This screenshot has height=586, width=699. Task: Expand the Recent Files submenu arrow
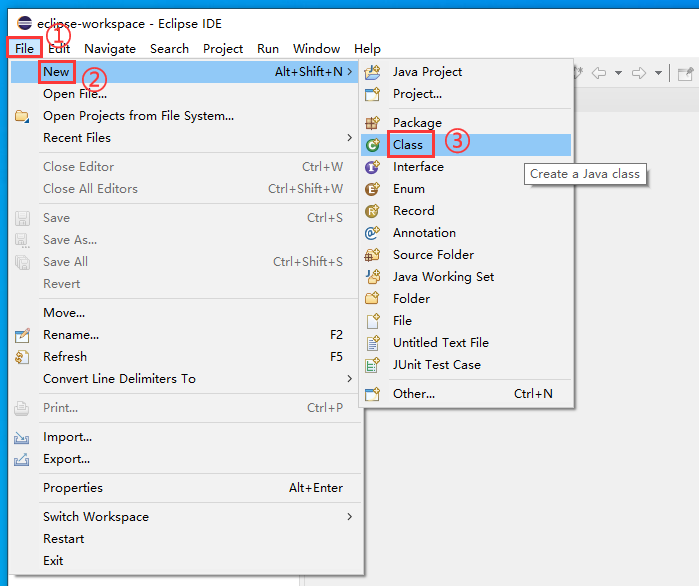click(x=349, y=138)
